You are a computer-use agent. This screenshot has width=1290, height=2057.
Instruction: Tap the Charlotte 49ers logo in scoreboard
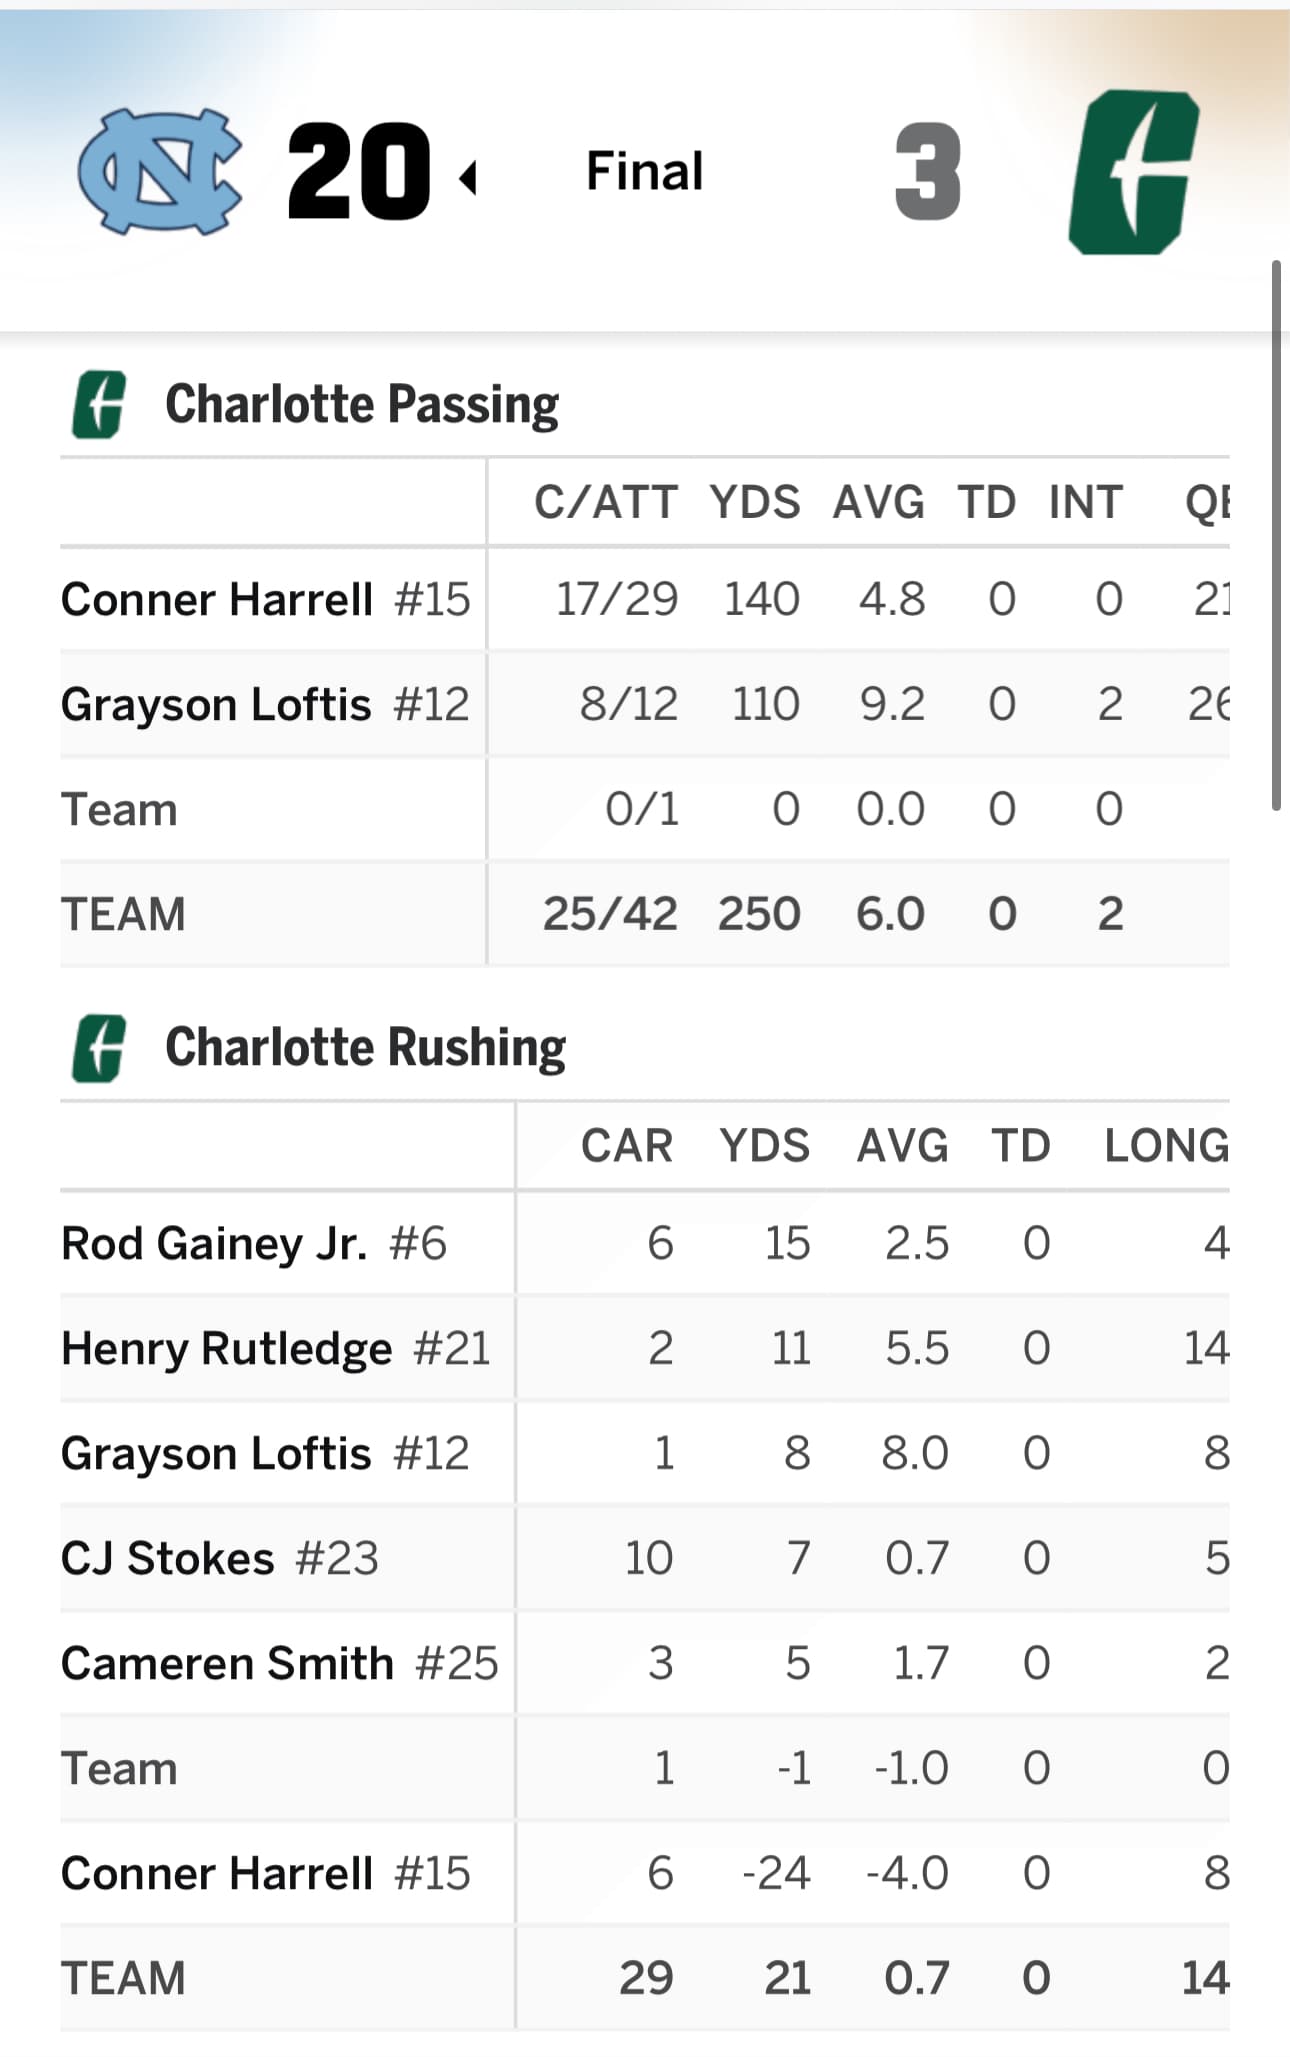click(1133, 172)
